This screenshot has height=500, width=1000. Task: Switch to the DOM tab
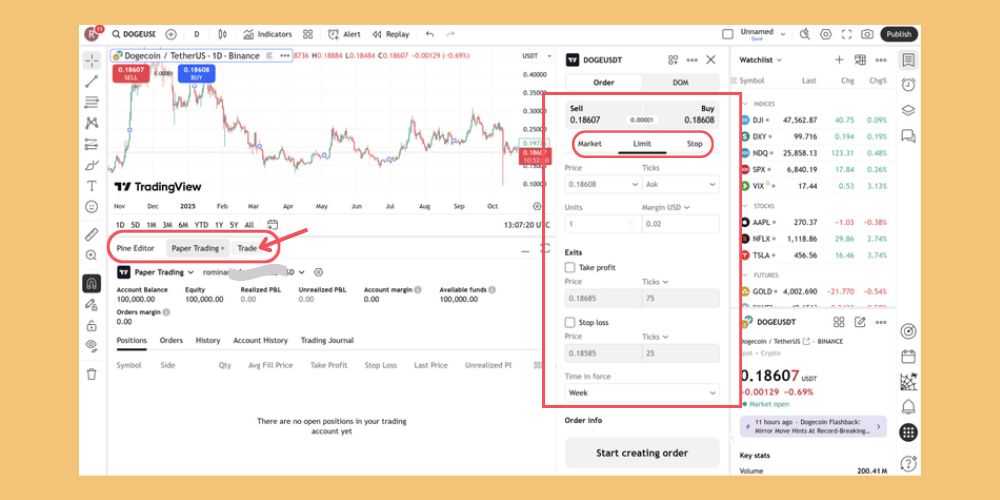click(680, 83)
